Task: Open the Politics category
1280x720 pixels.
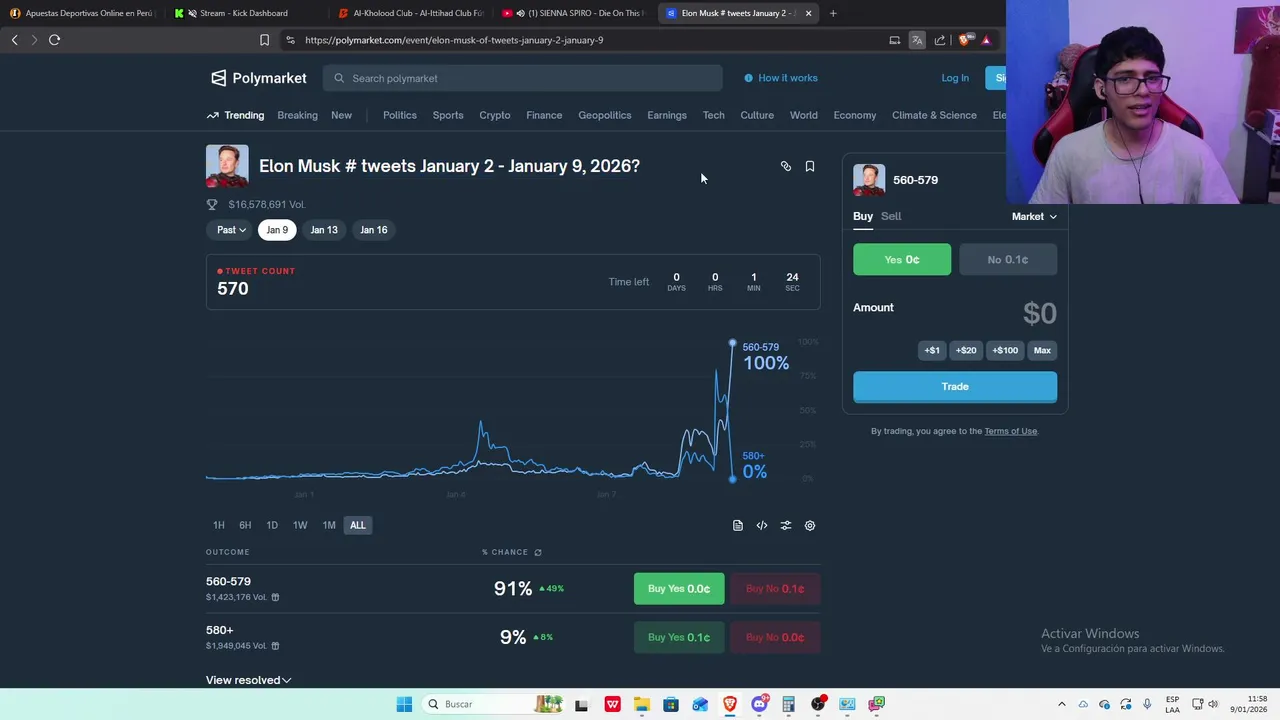Action: [x=400, y=115]
